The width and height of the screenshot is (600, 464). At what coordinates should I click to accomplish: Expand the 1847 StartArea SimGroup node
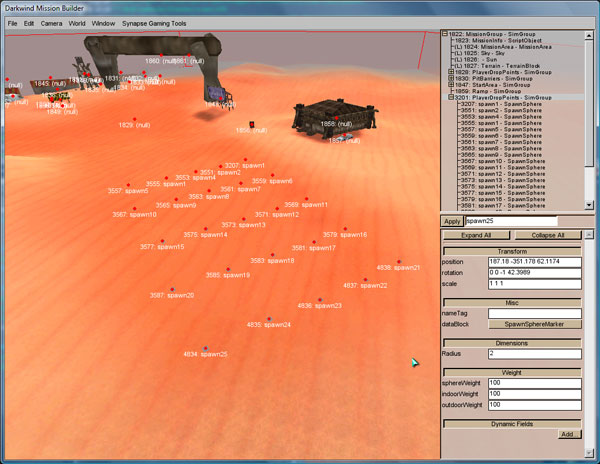tap(452, 85)
